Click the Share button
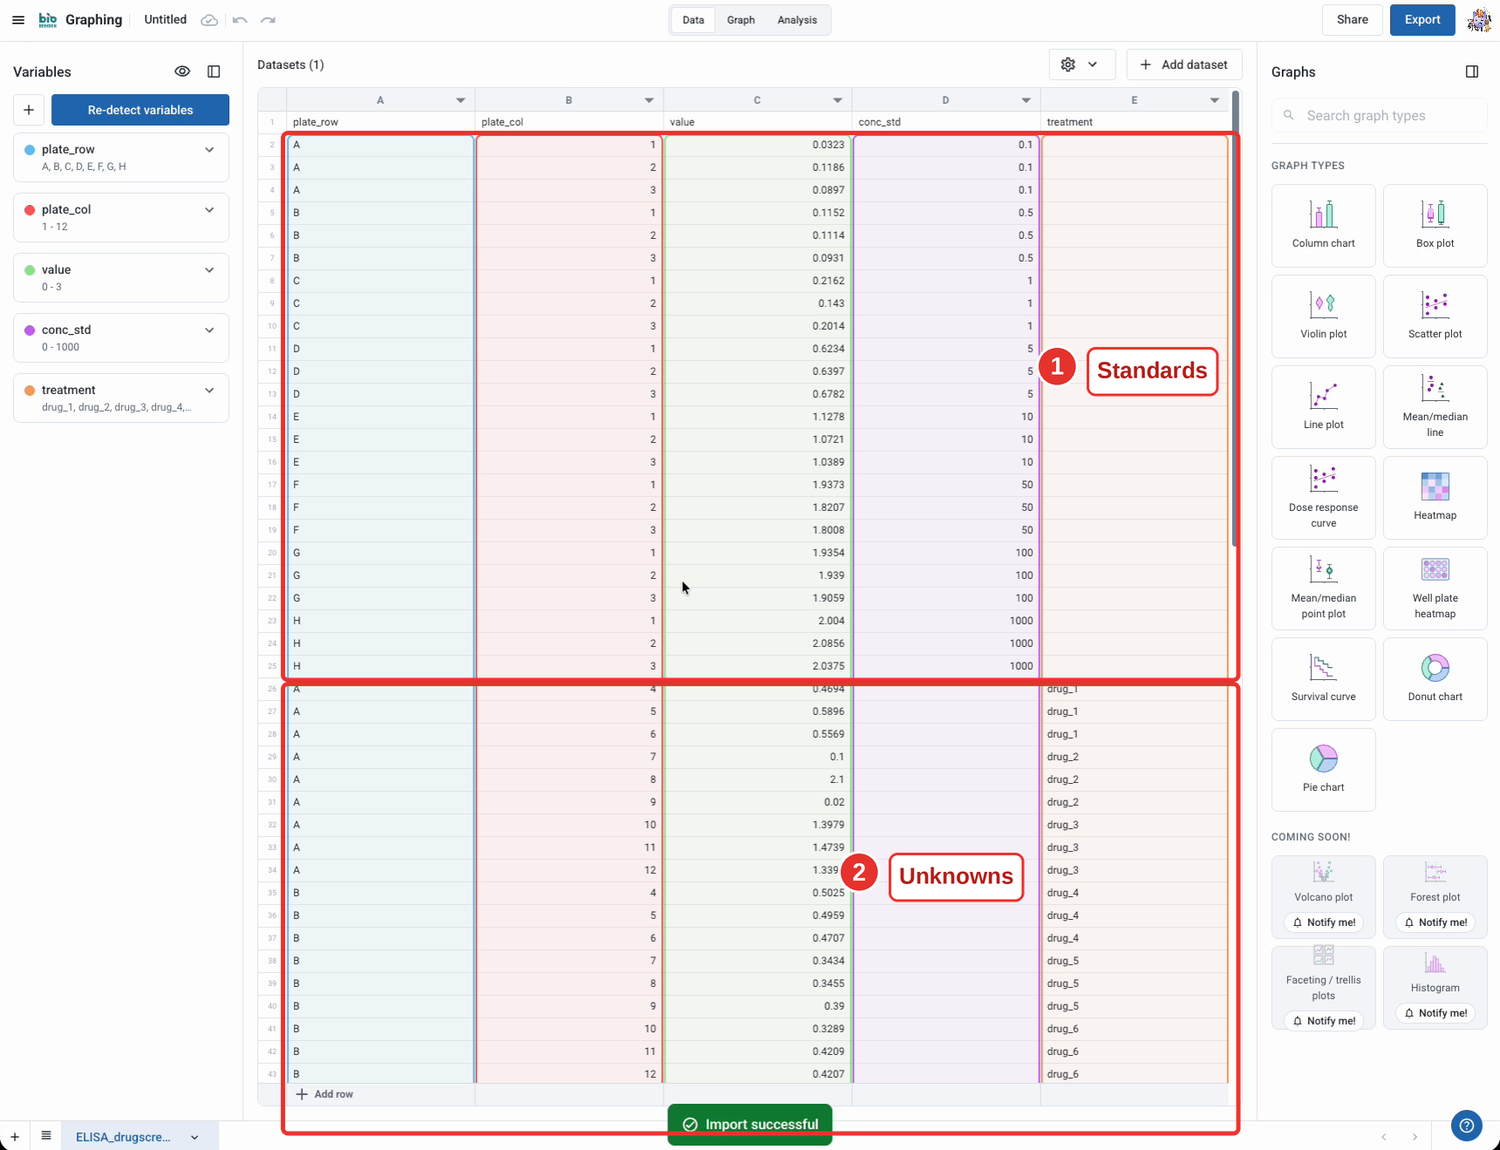Screen dimensions: 1500x1150 pyautogui.click(x=1352, y=20)
